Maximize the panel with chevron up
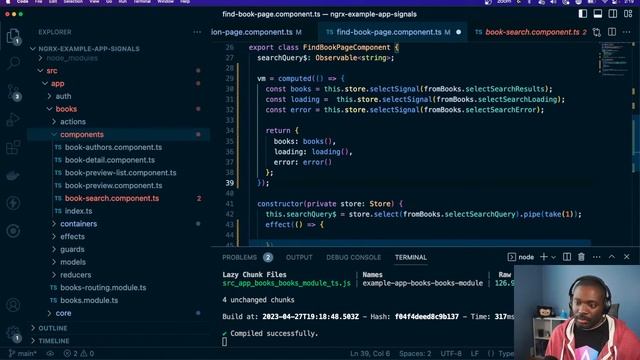 click(611, 257)
